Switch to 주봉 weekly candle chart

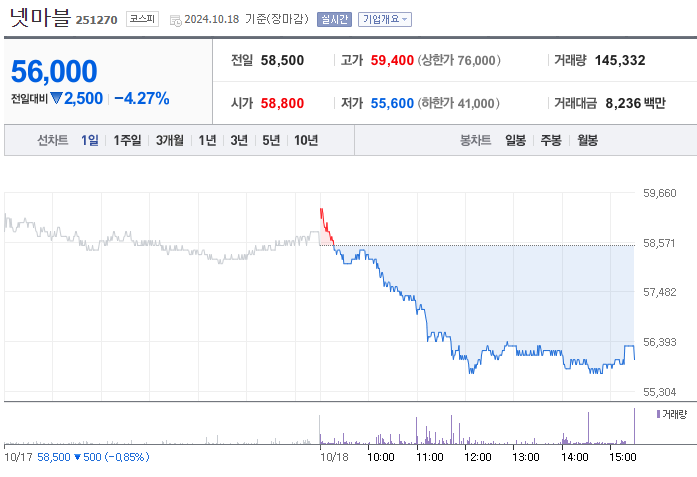551,140
